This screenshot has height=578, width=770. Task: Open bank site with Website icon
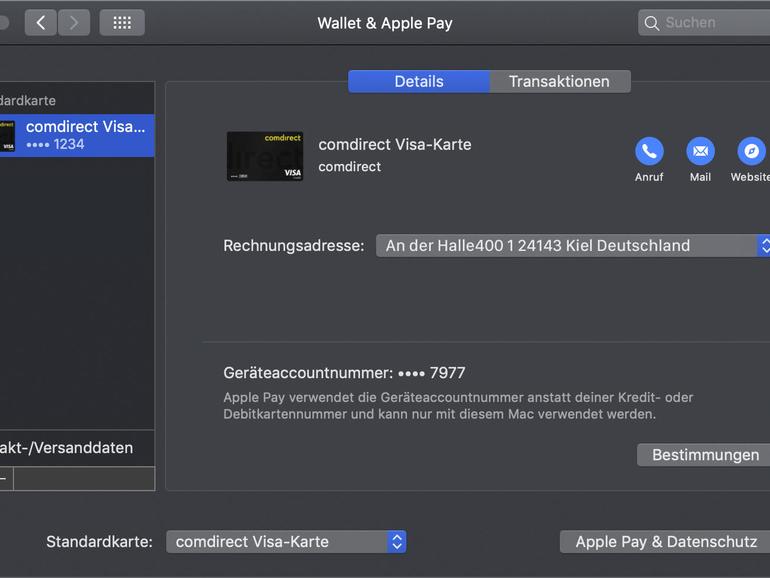coord(751,151)
